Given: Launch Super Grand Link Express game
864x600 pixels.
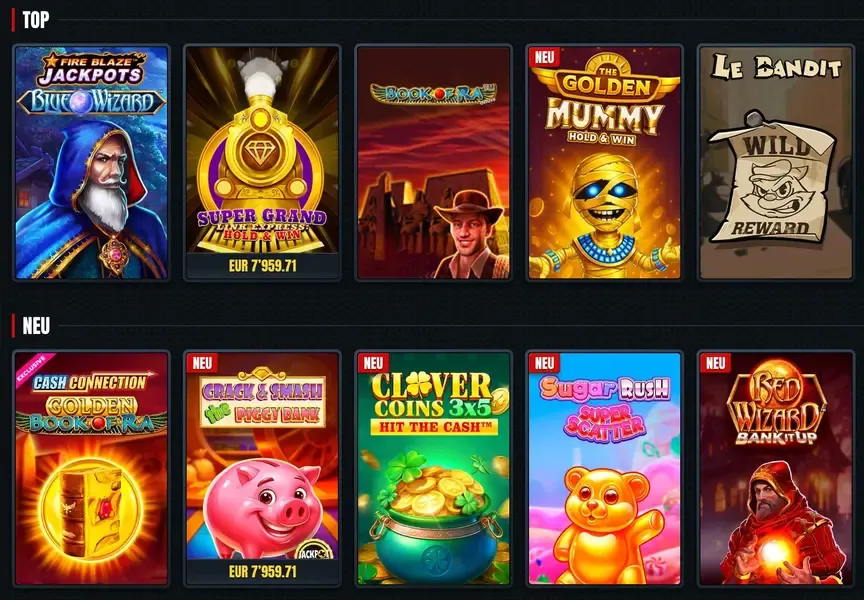Looking at the screenshot, I should (262, 163).
